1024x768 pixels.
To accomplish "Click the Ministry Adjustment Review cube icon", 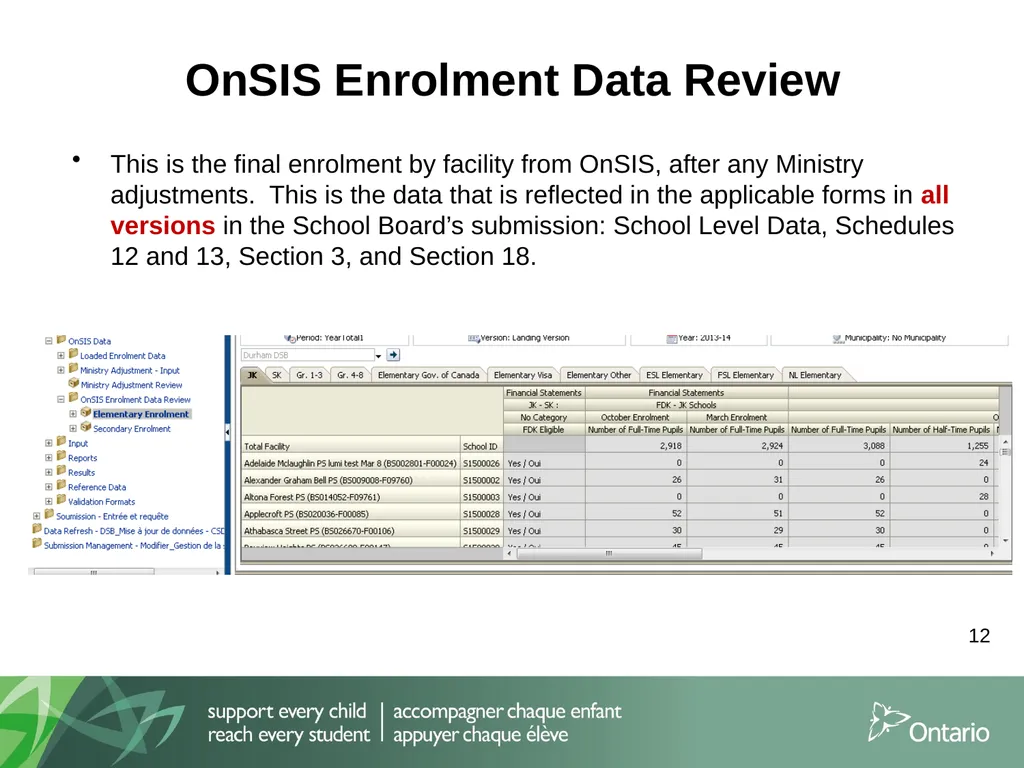I will (x=74, y=383).
